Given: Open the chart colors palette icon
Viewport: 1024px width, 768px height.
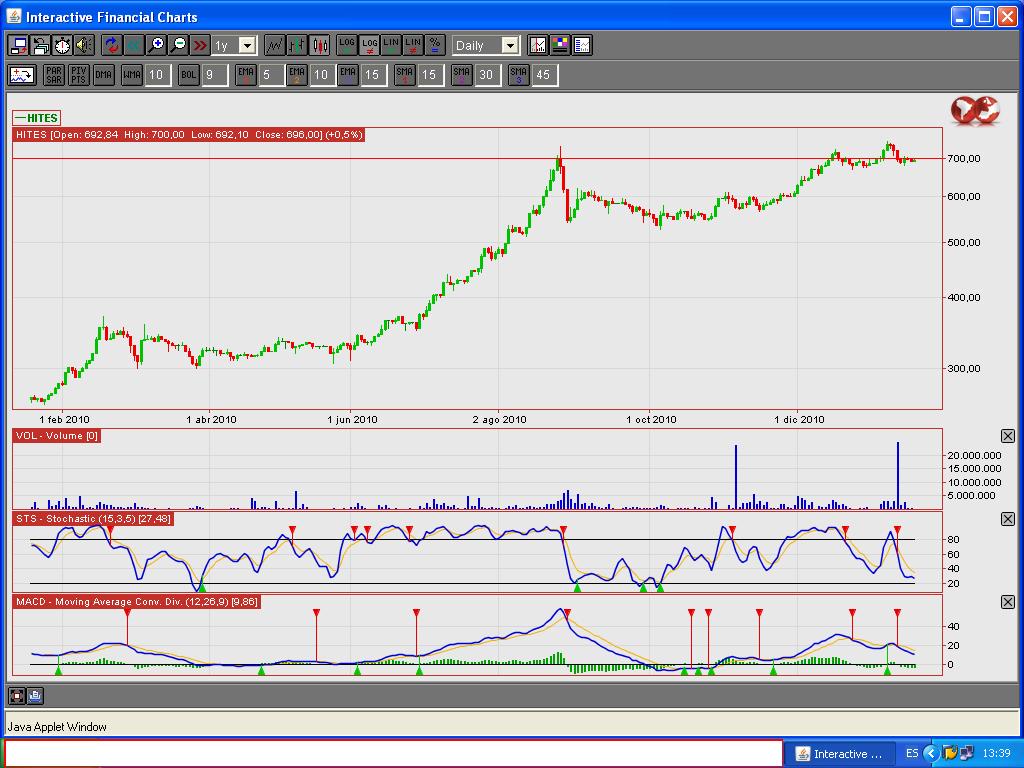Looking at the screenshot, I should click(x=559, y=45).
